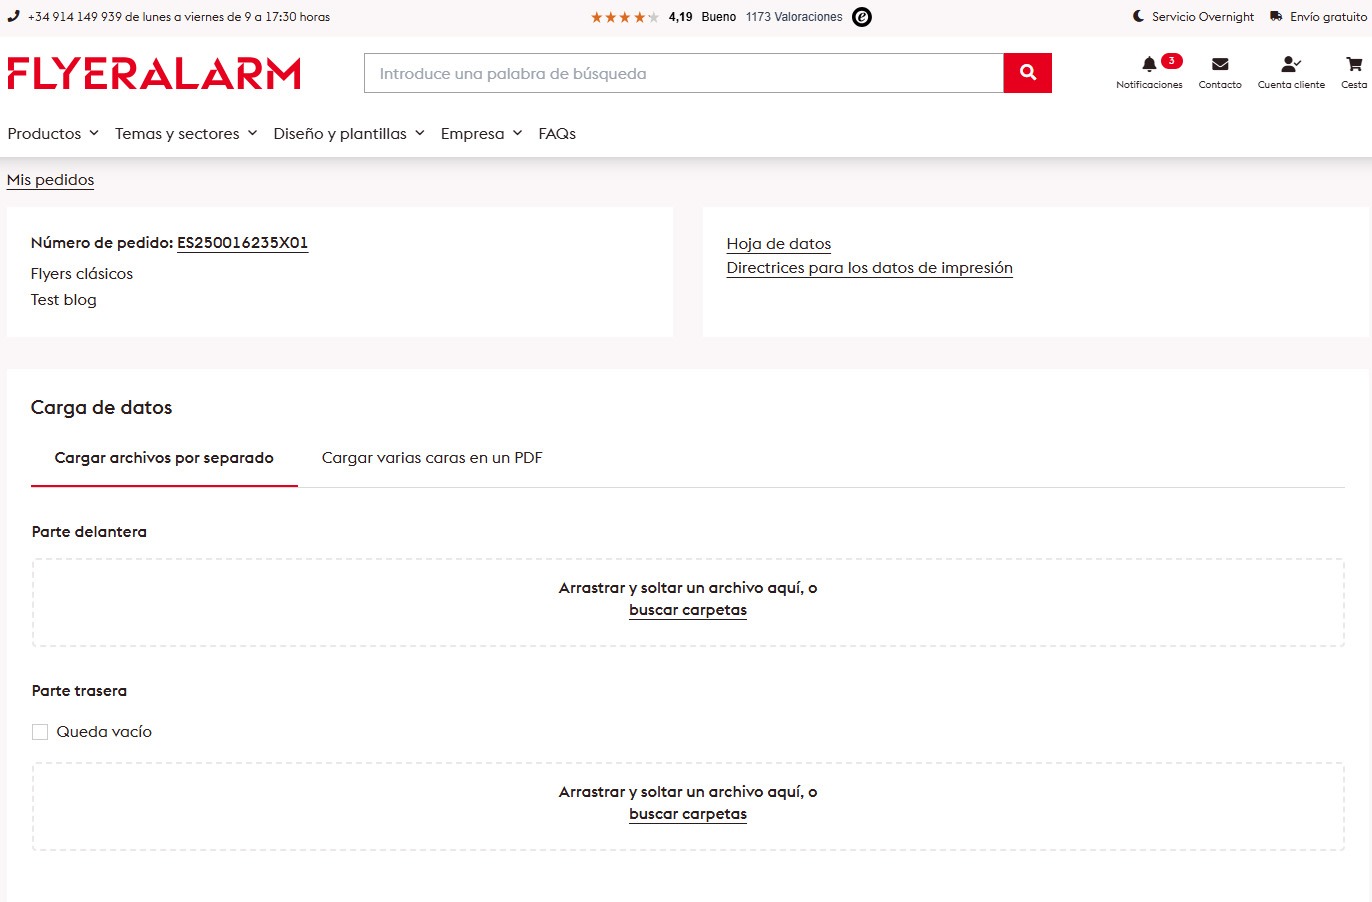Open Cuenta cliente user icon
1372x902 pixels.
[x=1290, y=65]
